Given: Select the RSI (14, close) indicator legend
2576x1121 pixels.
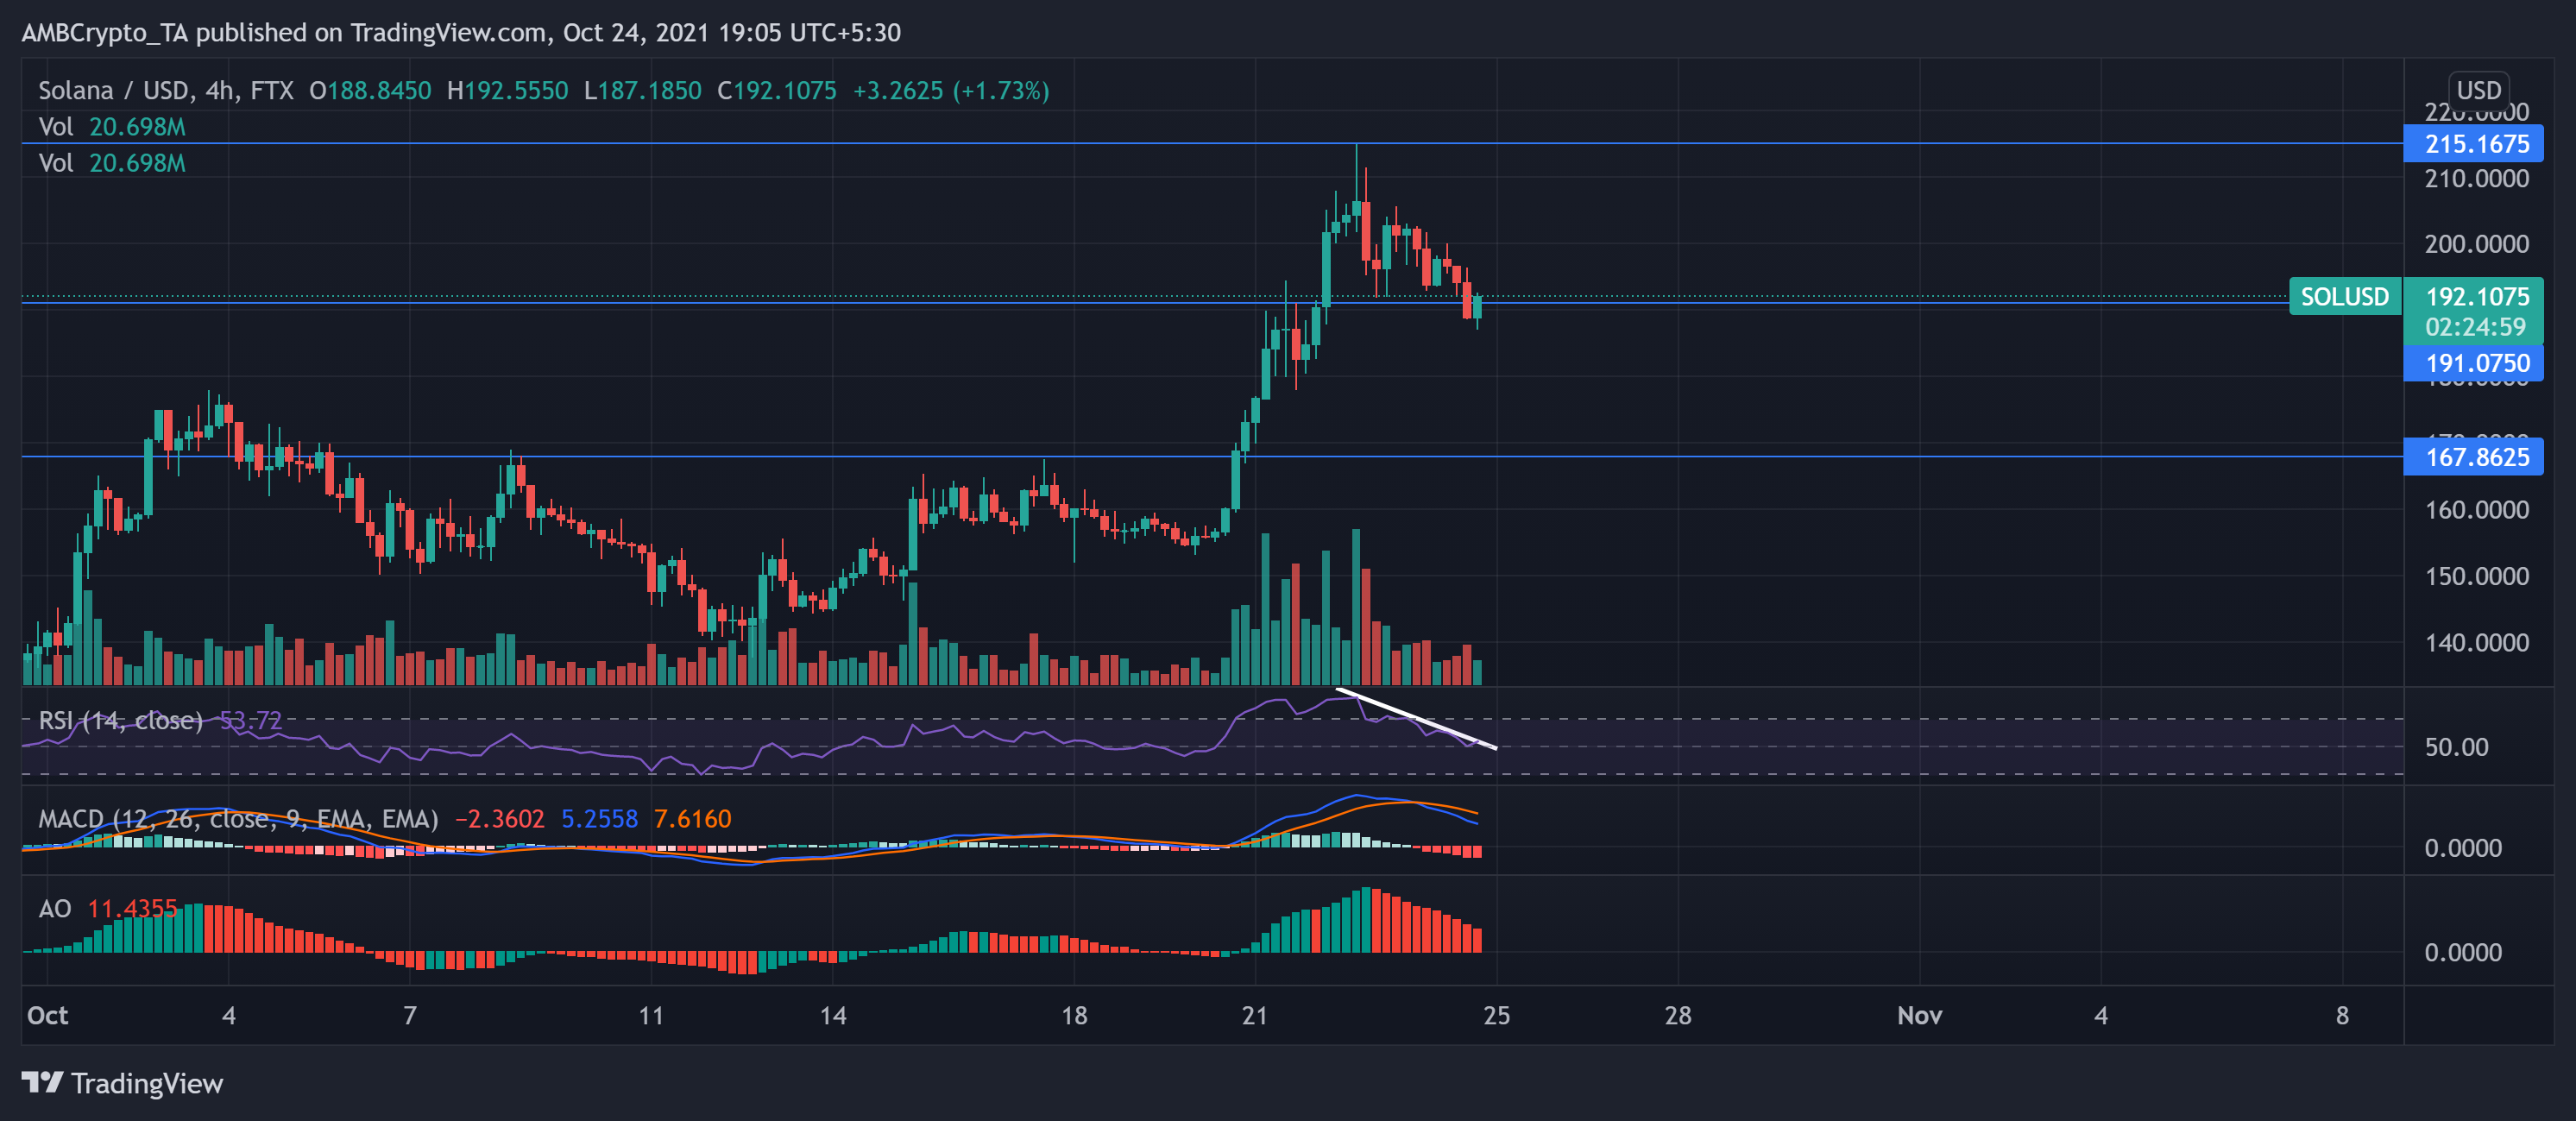Looking at the screenshot, I should 120,720.
